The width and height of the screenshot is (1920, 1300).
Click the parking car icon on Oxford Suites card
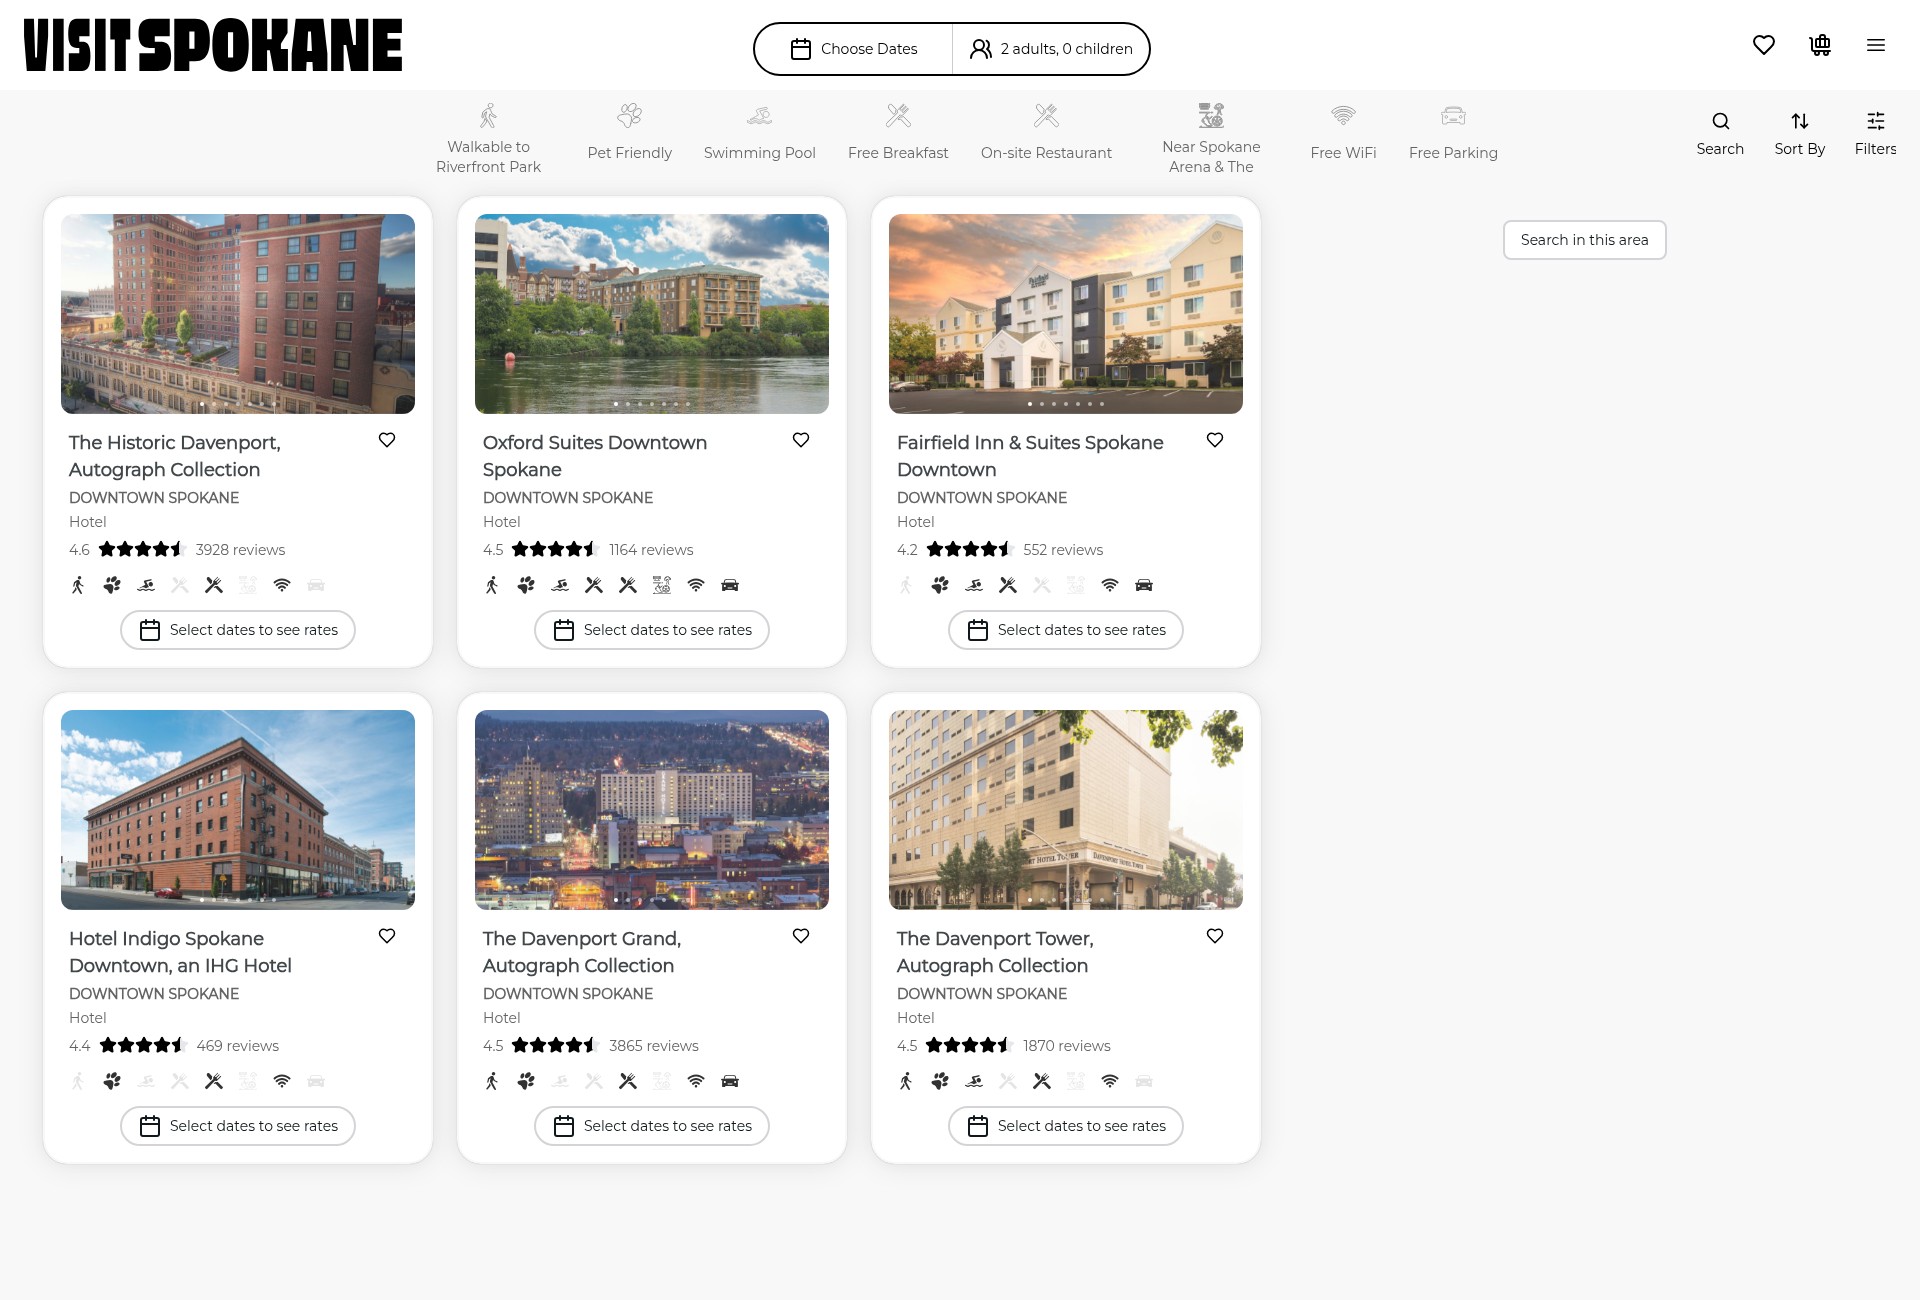point(730,585)
